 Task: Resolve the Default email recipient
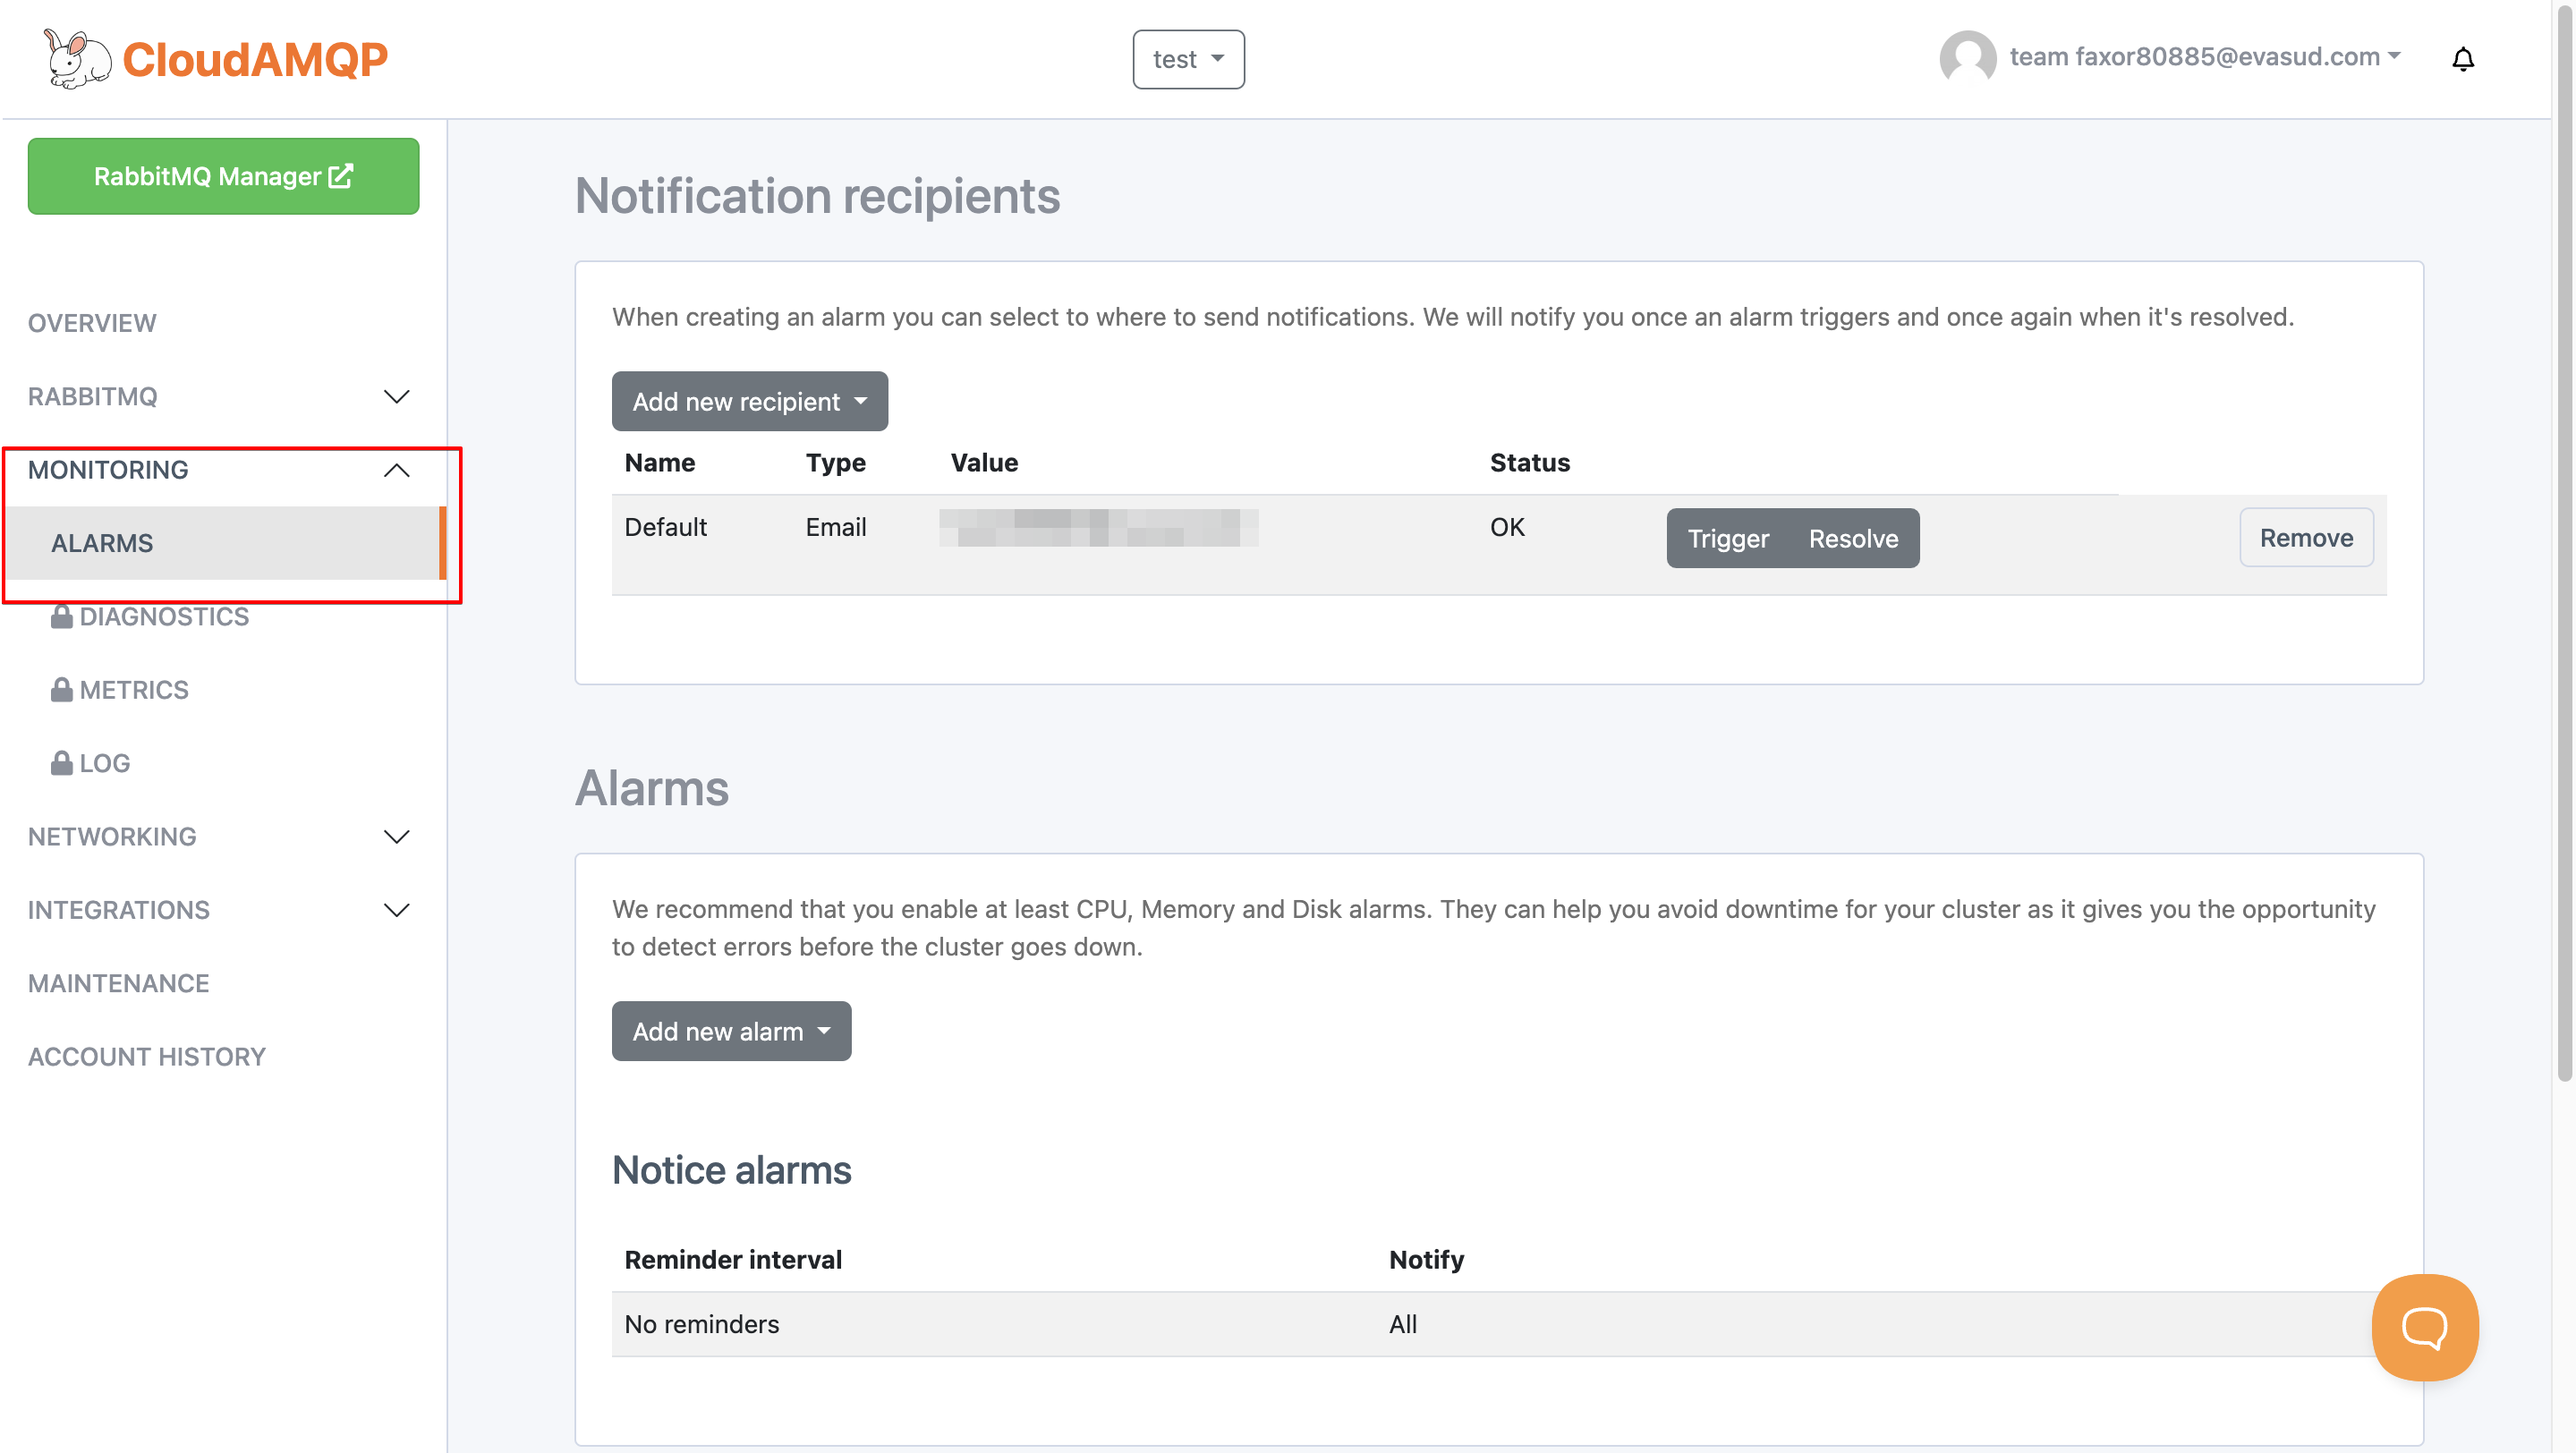point(1853,538)
